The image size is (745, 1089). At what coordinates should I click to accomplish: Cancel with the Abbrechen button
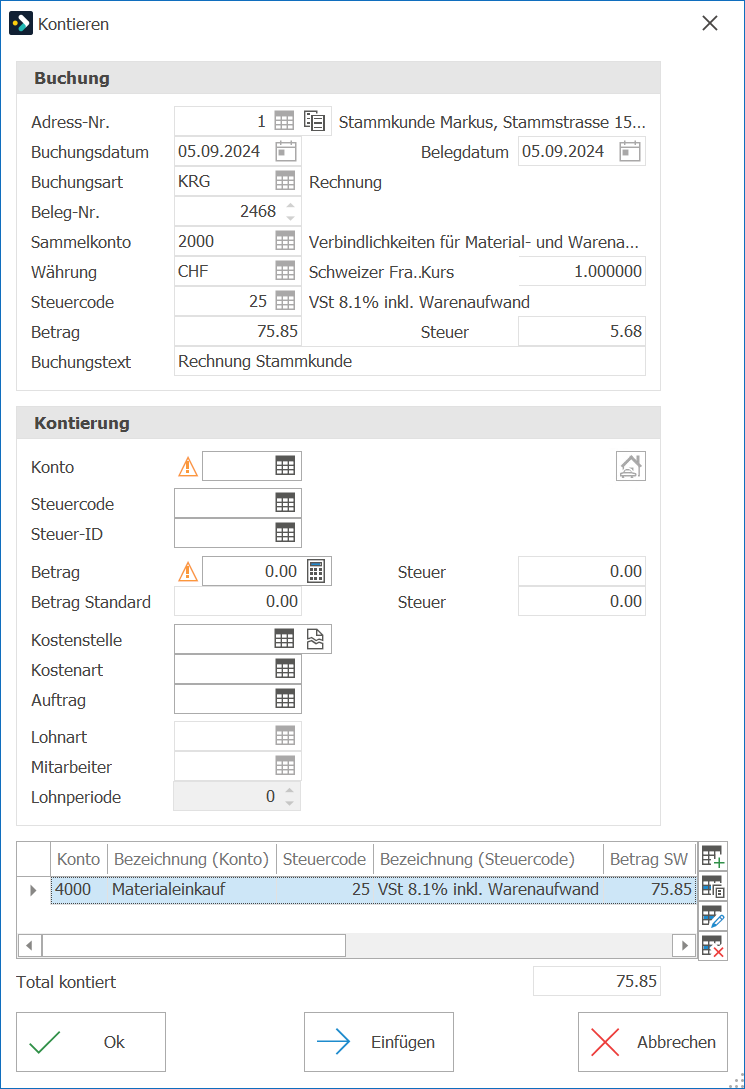(653, 1042)
